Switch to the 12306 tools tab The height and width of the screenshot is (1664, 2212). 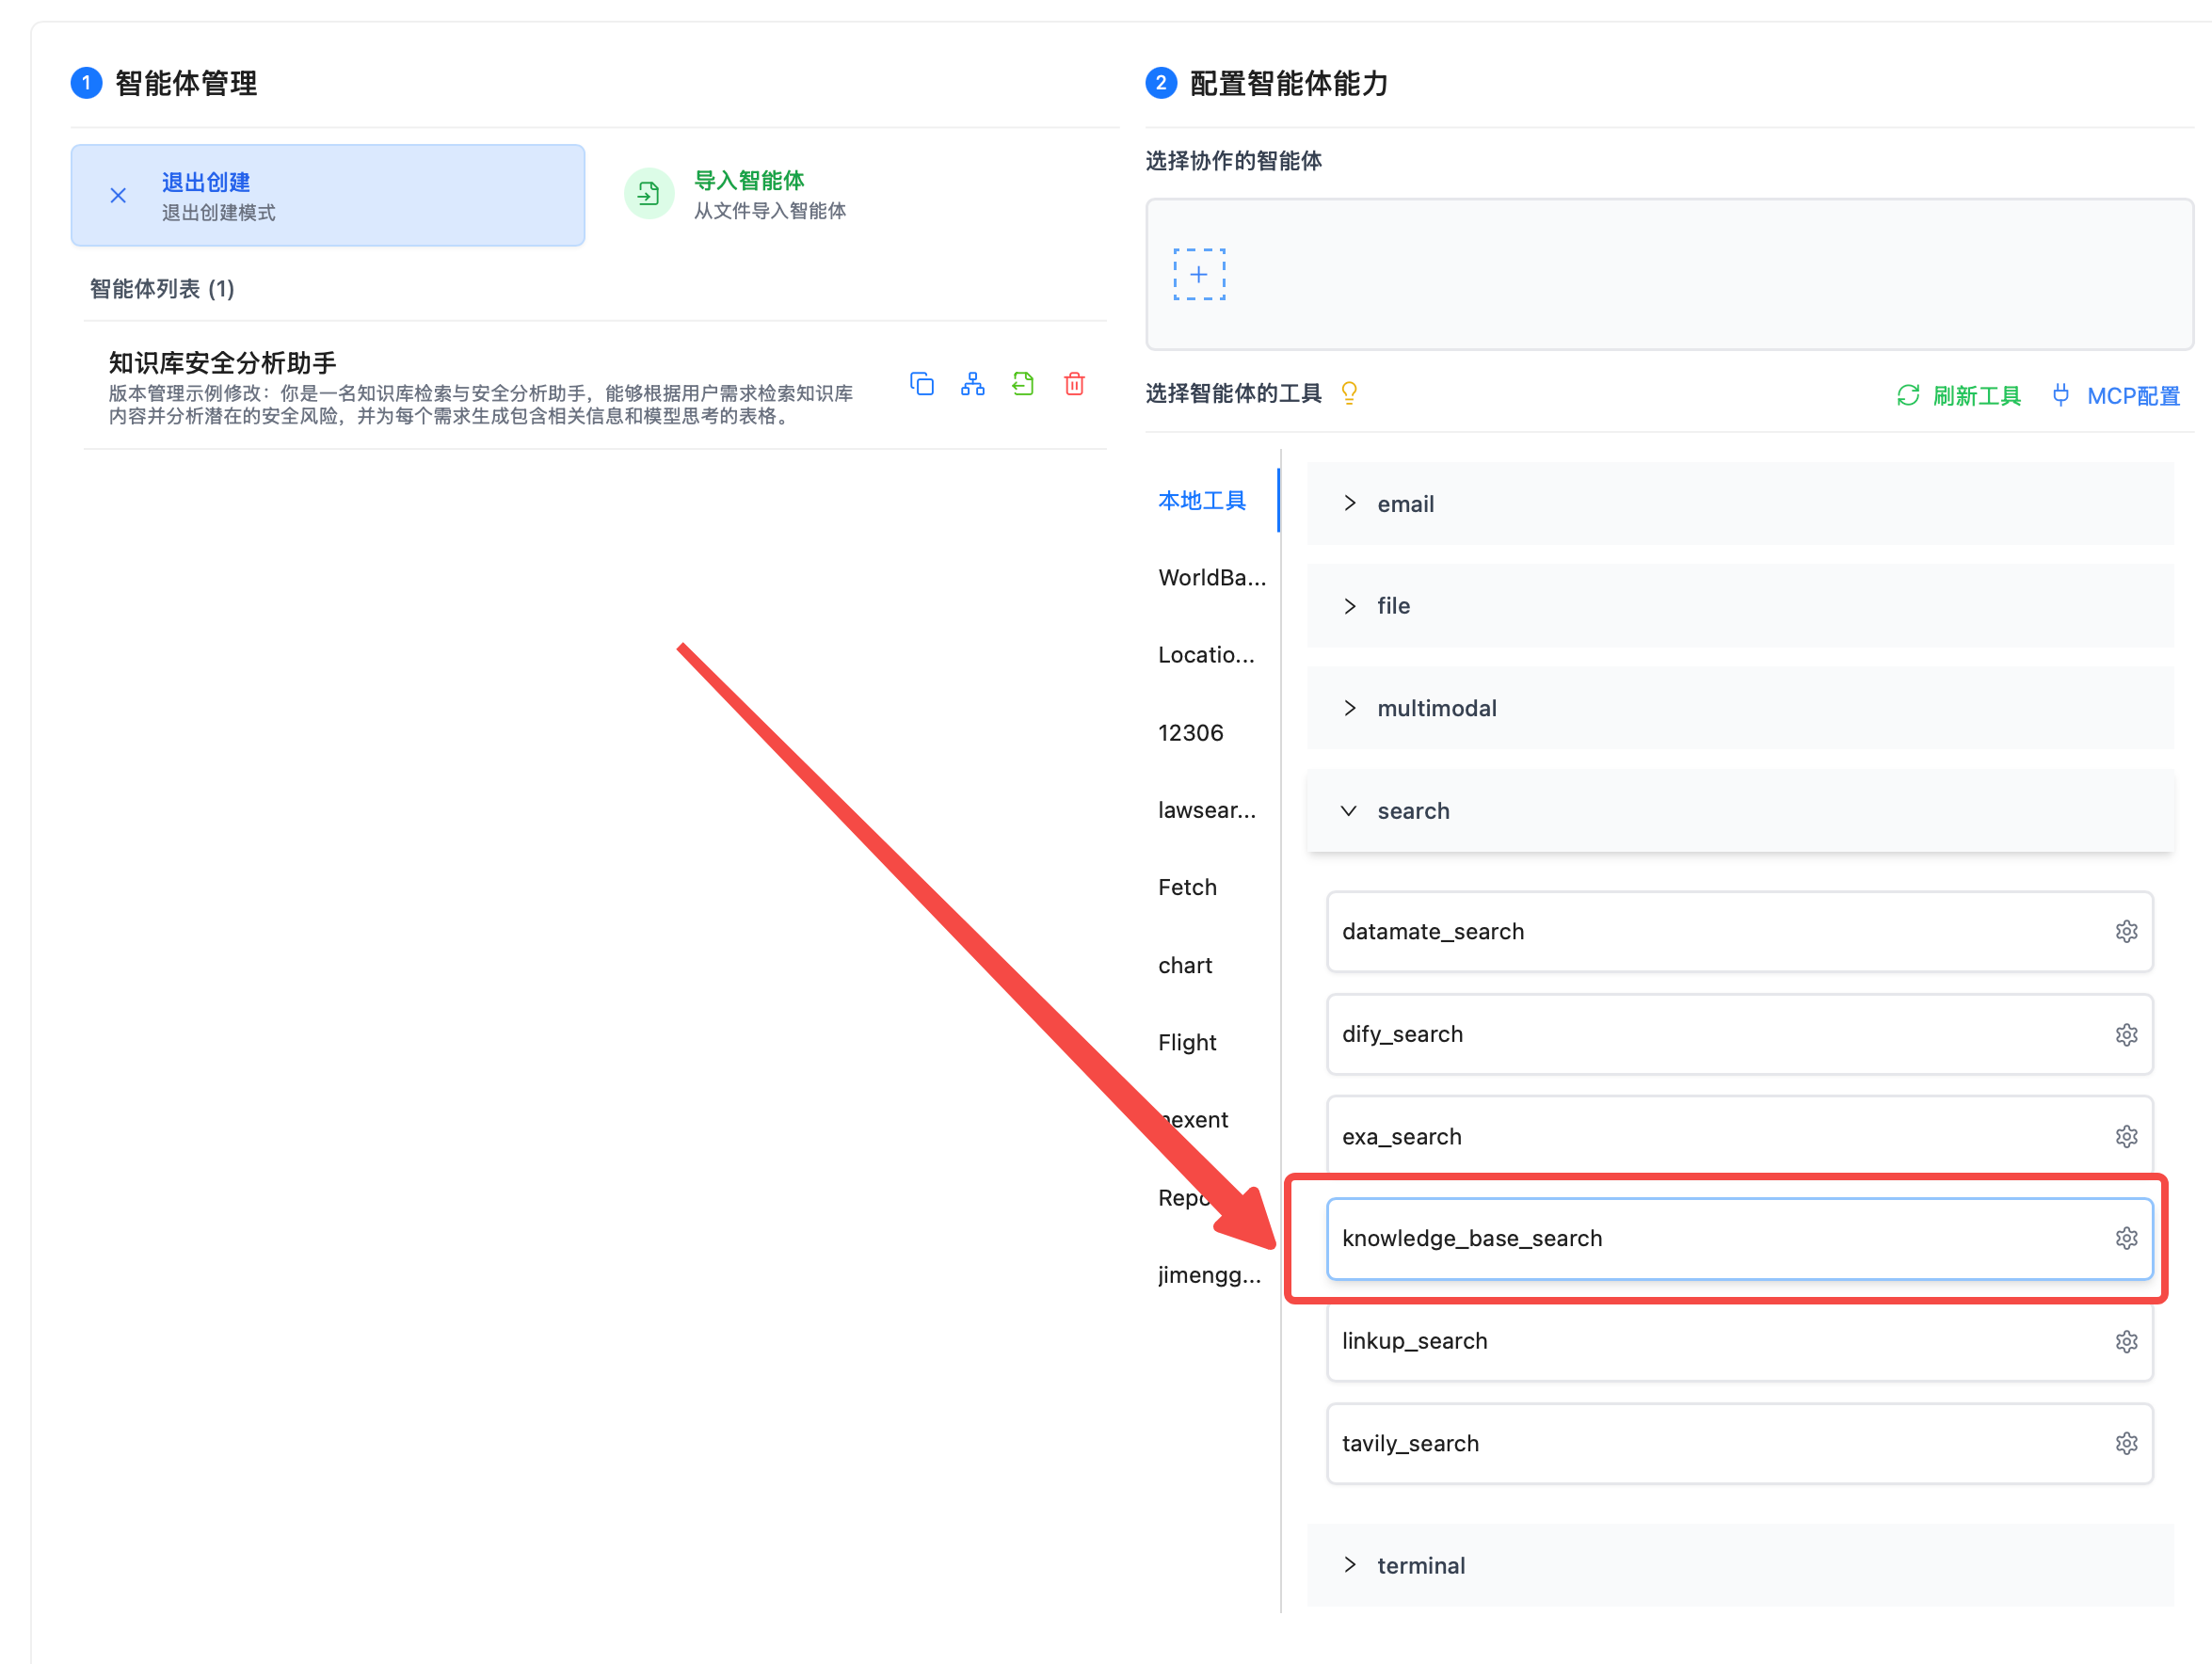(x=1190, y=733)
